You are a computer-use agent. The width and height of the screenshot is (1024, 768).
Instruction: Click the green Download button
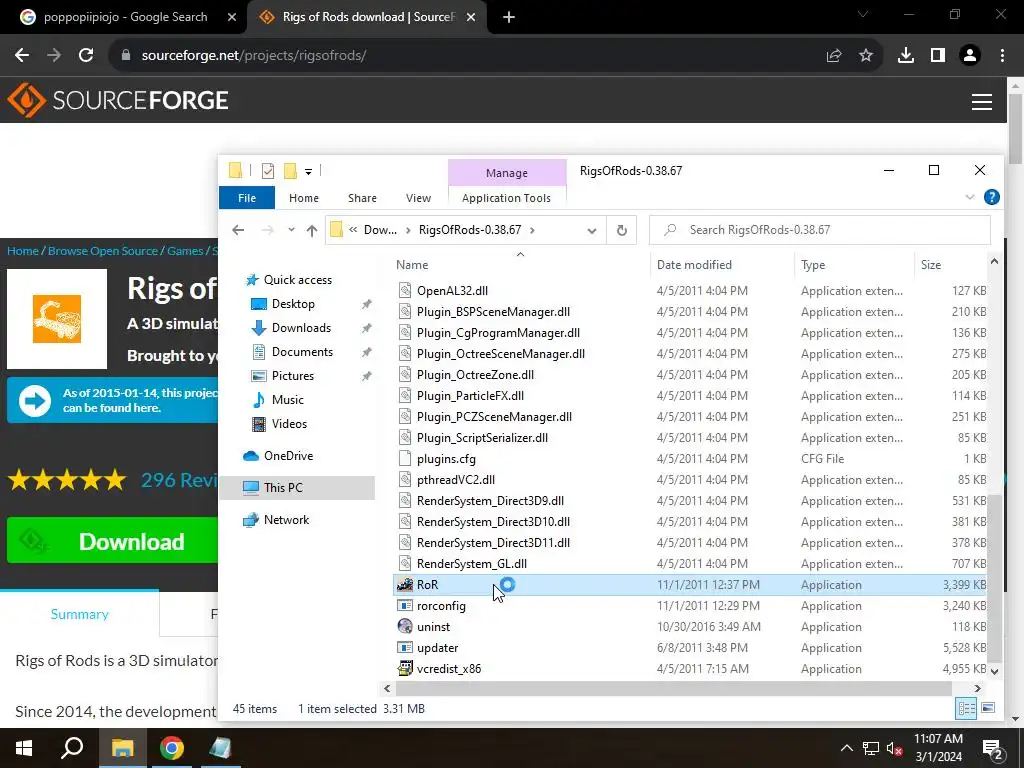[x=112, y=541]
